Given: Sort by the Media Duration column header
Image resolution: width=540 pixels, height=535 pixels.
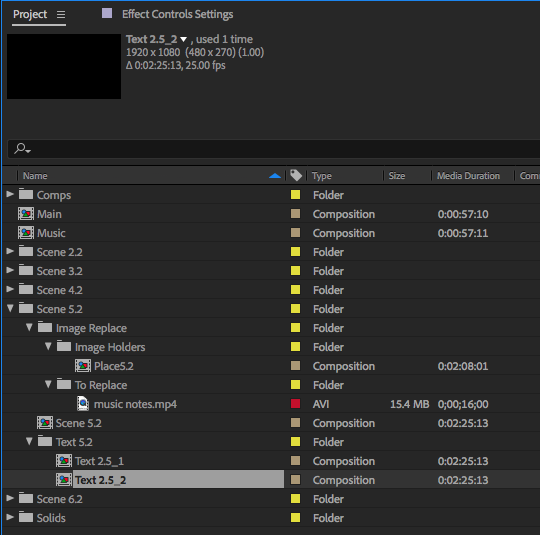Looking at the screenshot, I should coord(468,176).
